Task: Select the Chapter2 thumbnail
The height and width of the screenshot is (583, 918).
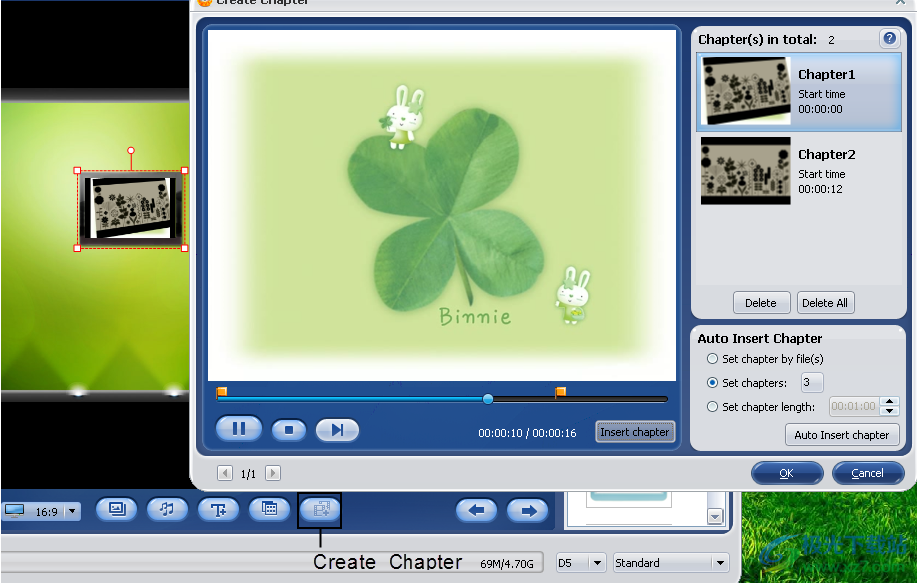Action: point(746,171)
